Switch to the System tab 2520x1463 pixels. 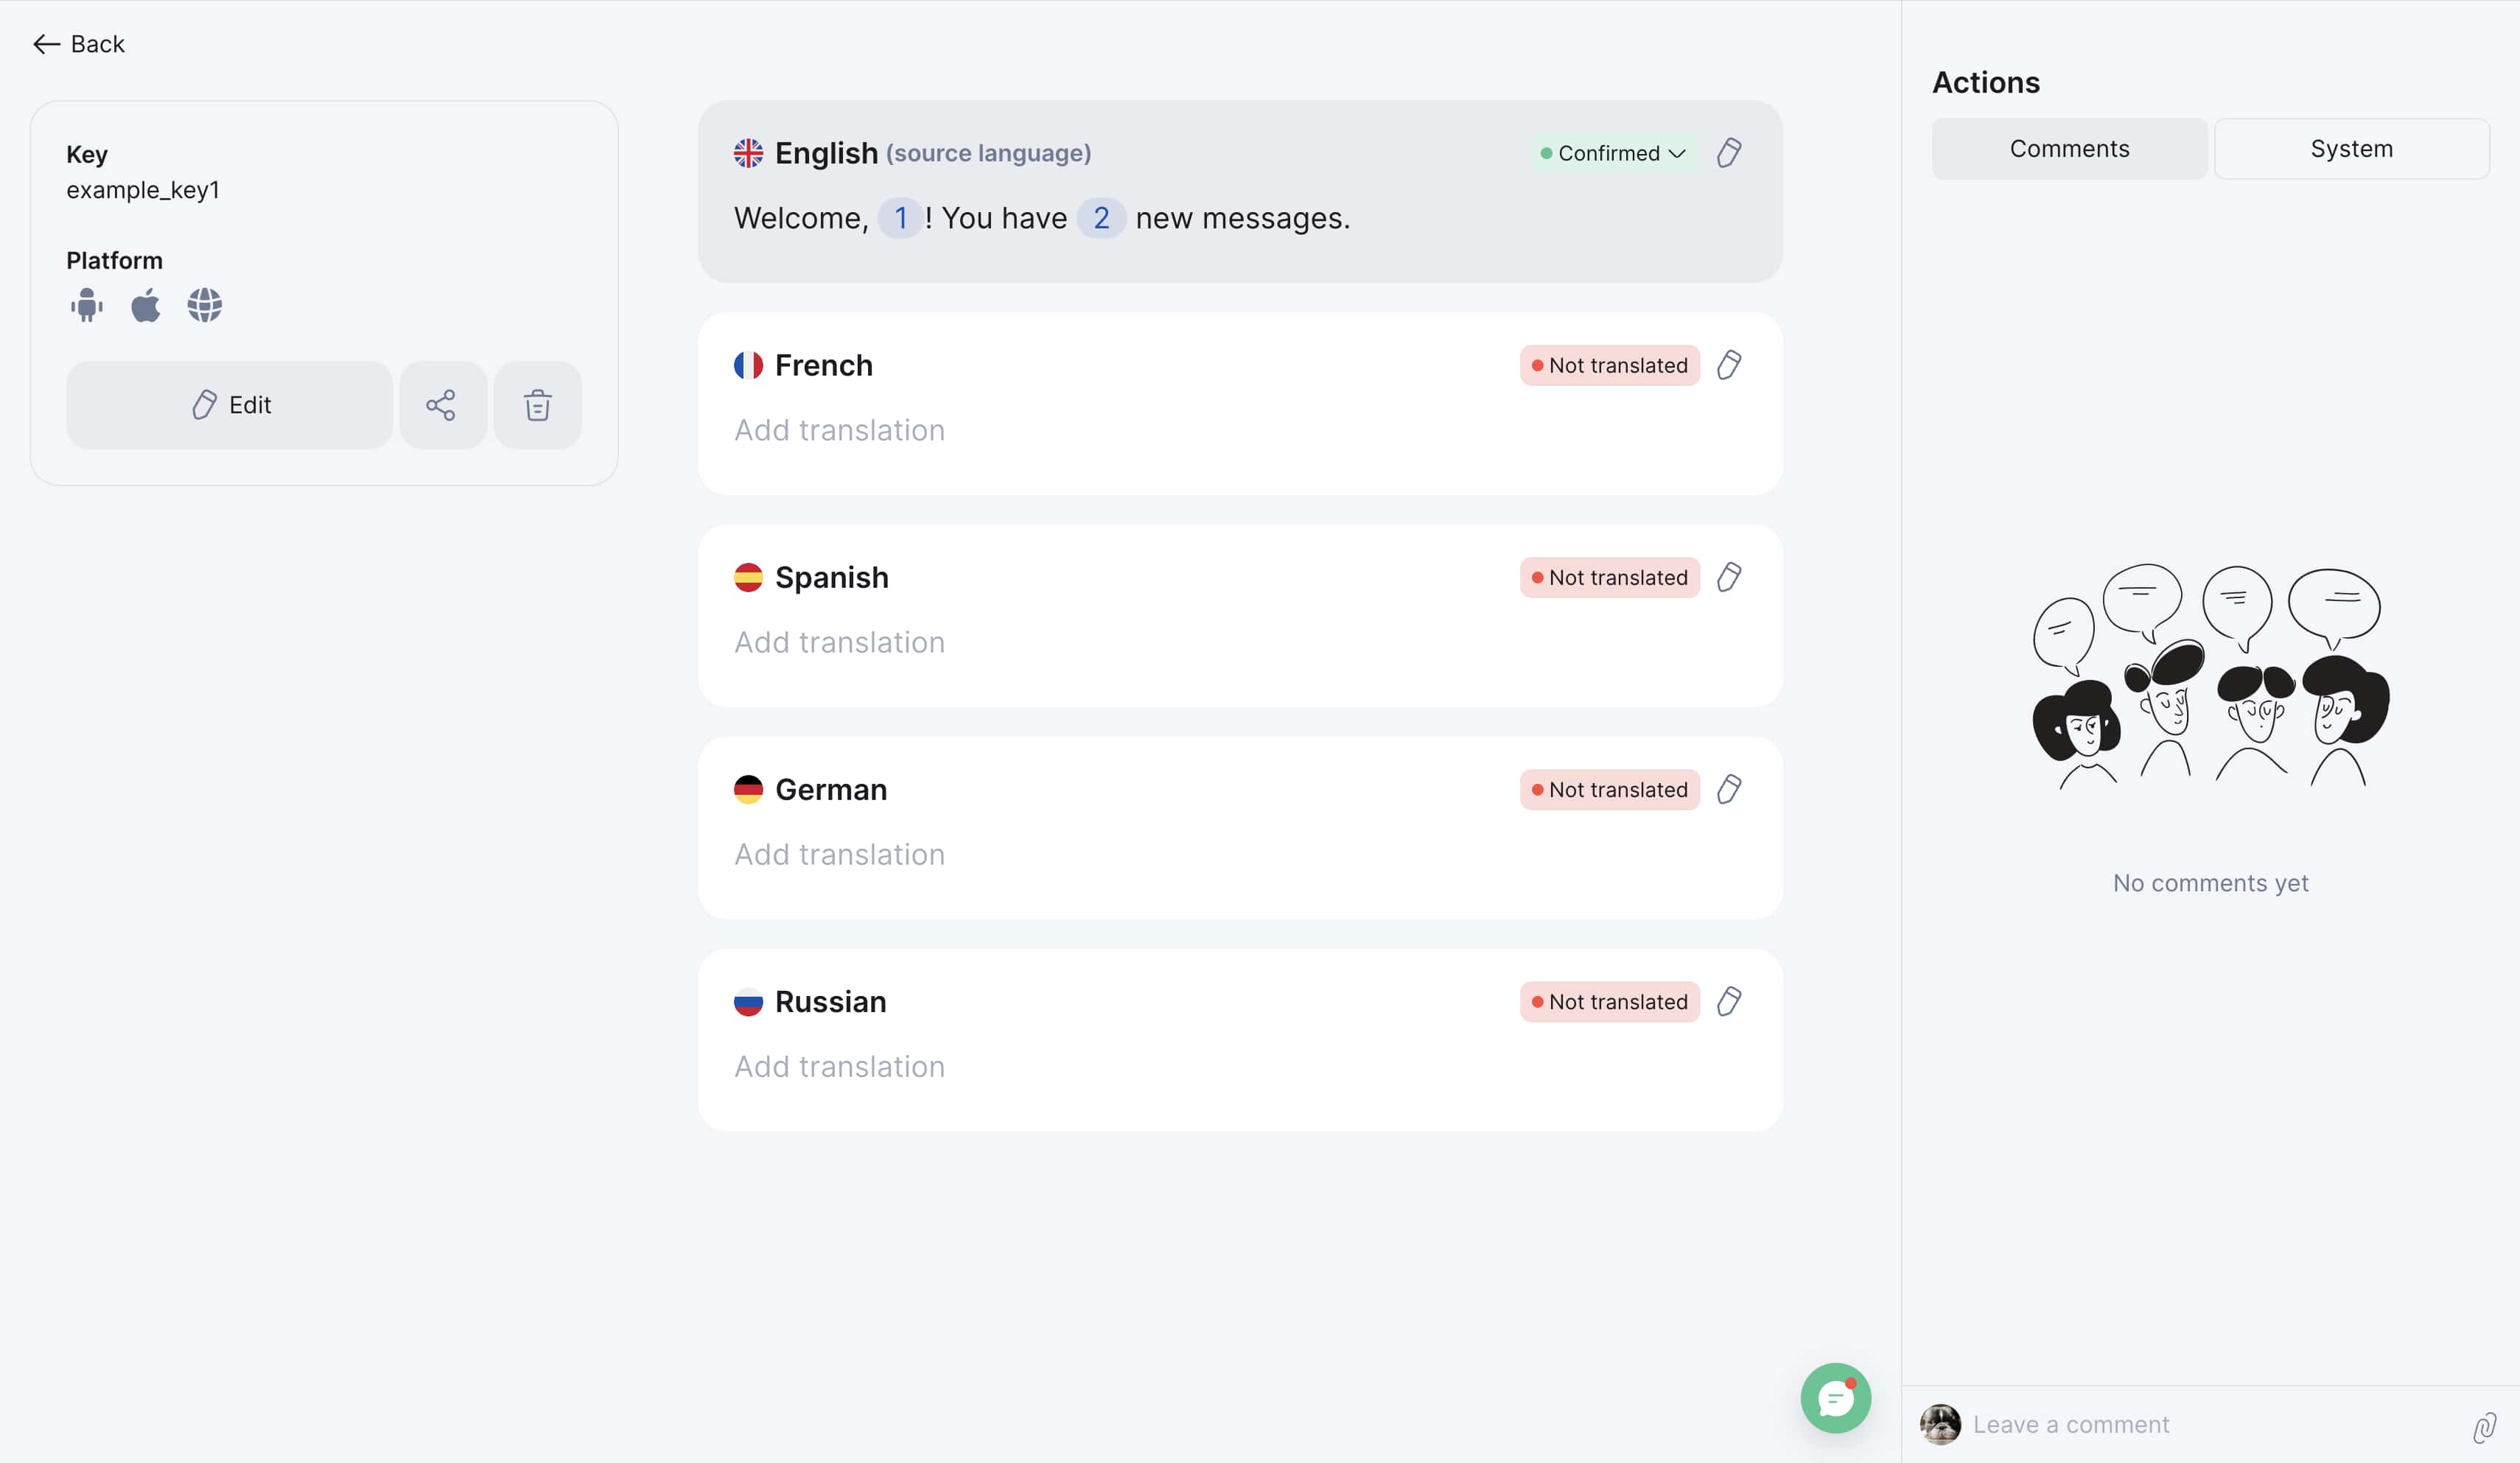click(x=2351, y=149)
